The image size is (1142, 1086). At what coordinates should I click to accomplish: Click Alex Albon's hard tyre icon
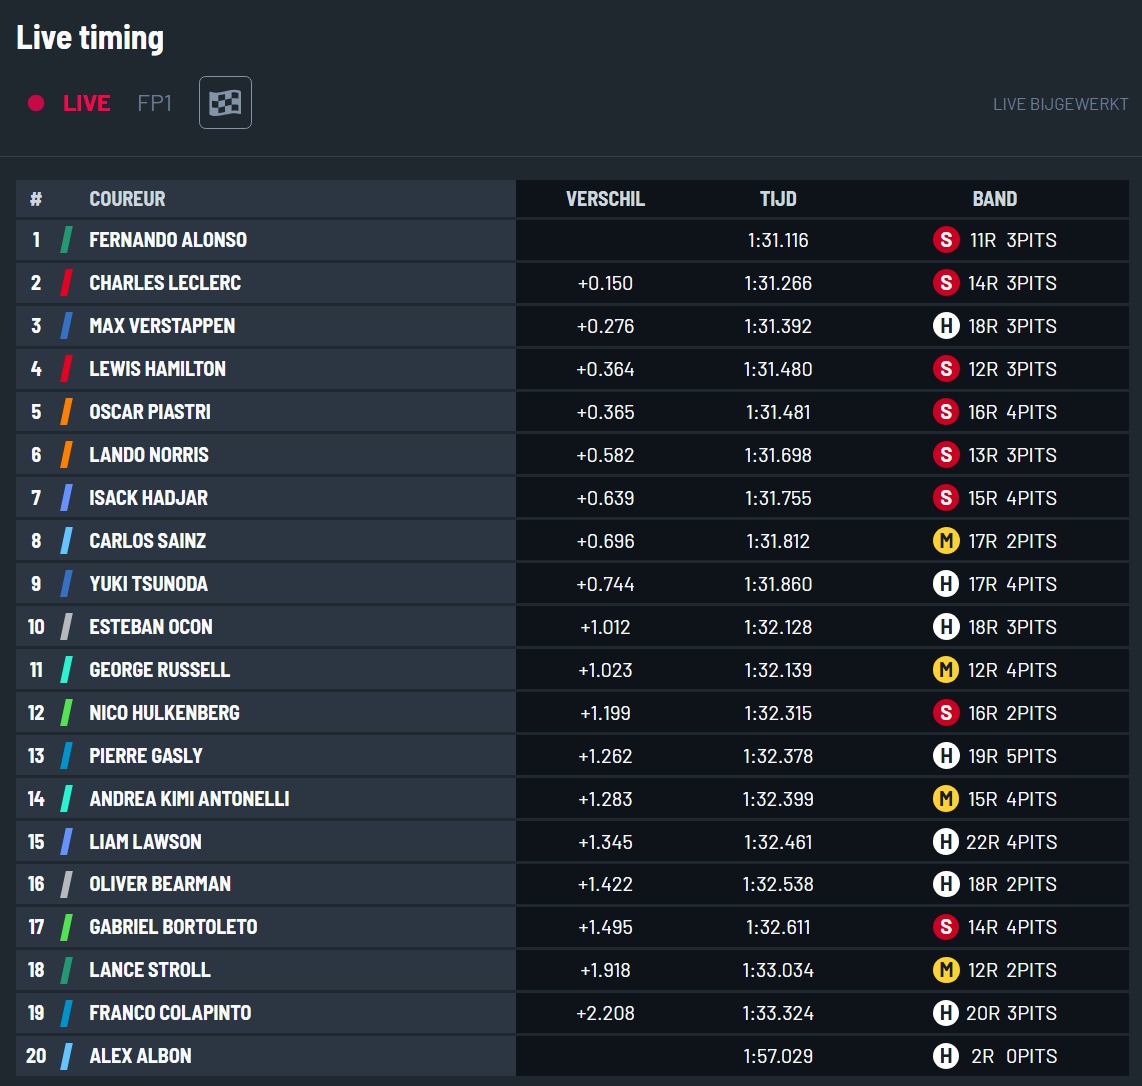pos(945,1055)
